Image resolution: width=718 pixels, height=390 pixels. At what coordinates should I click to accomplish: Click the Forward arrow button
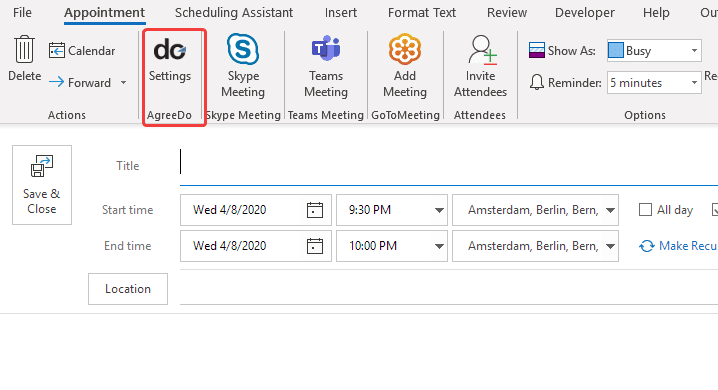[x=80, y=83]
